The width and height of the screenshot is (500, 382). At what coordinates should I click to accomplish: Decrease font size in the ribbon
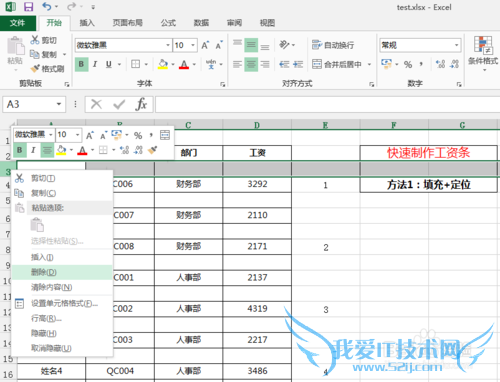219,45
